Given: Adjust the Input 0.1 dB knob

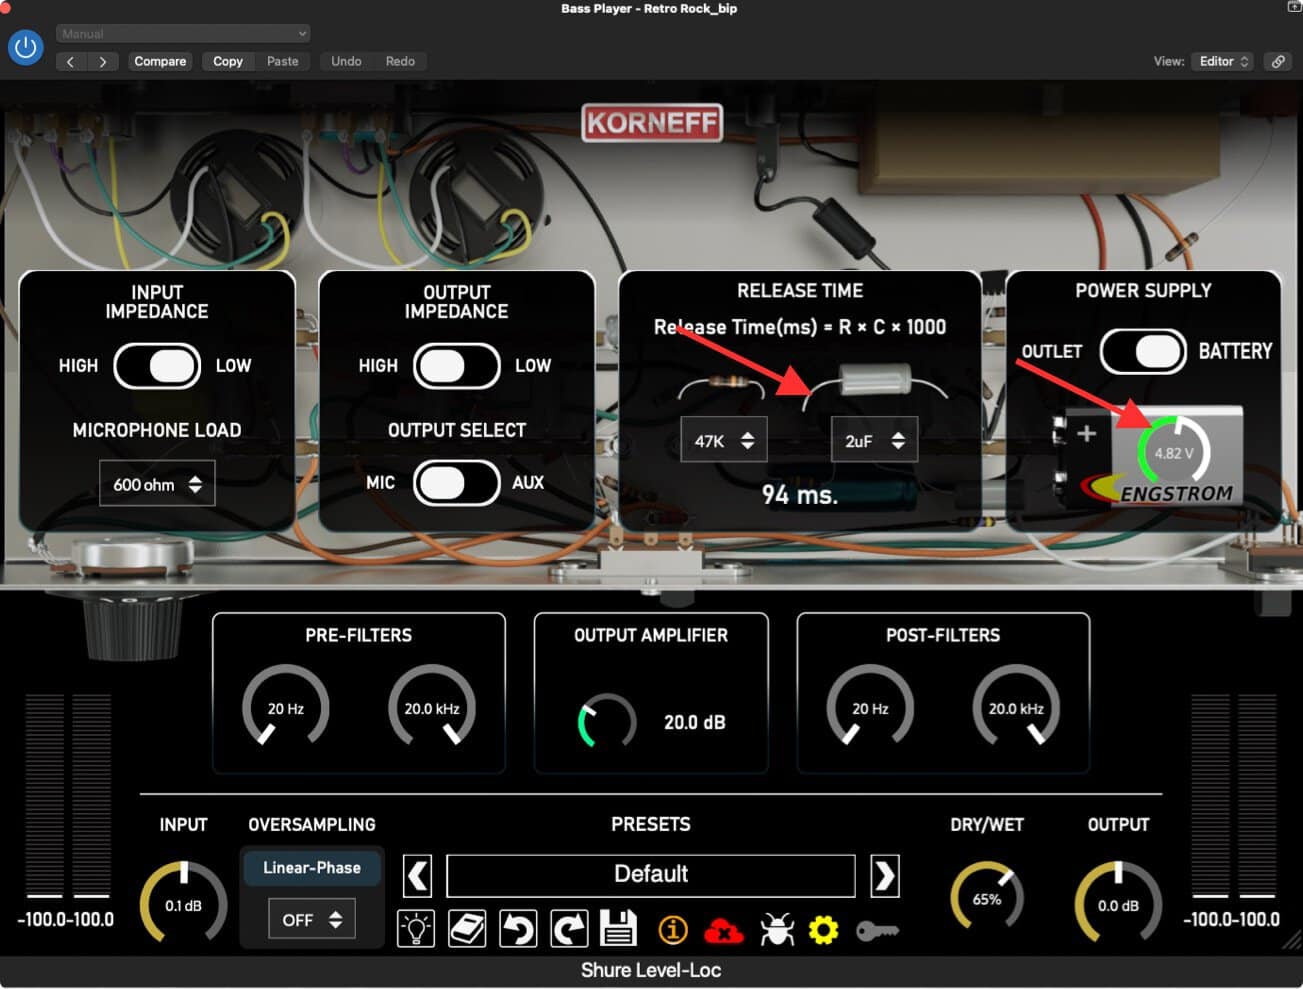Looking at the screenshot, I should click(184, 903).
